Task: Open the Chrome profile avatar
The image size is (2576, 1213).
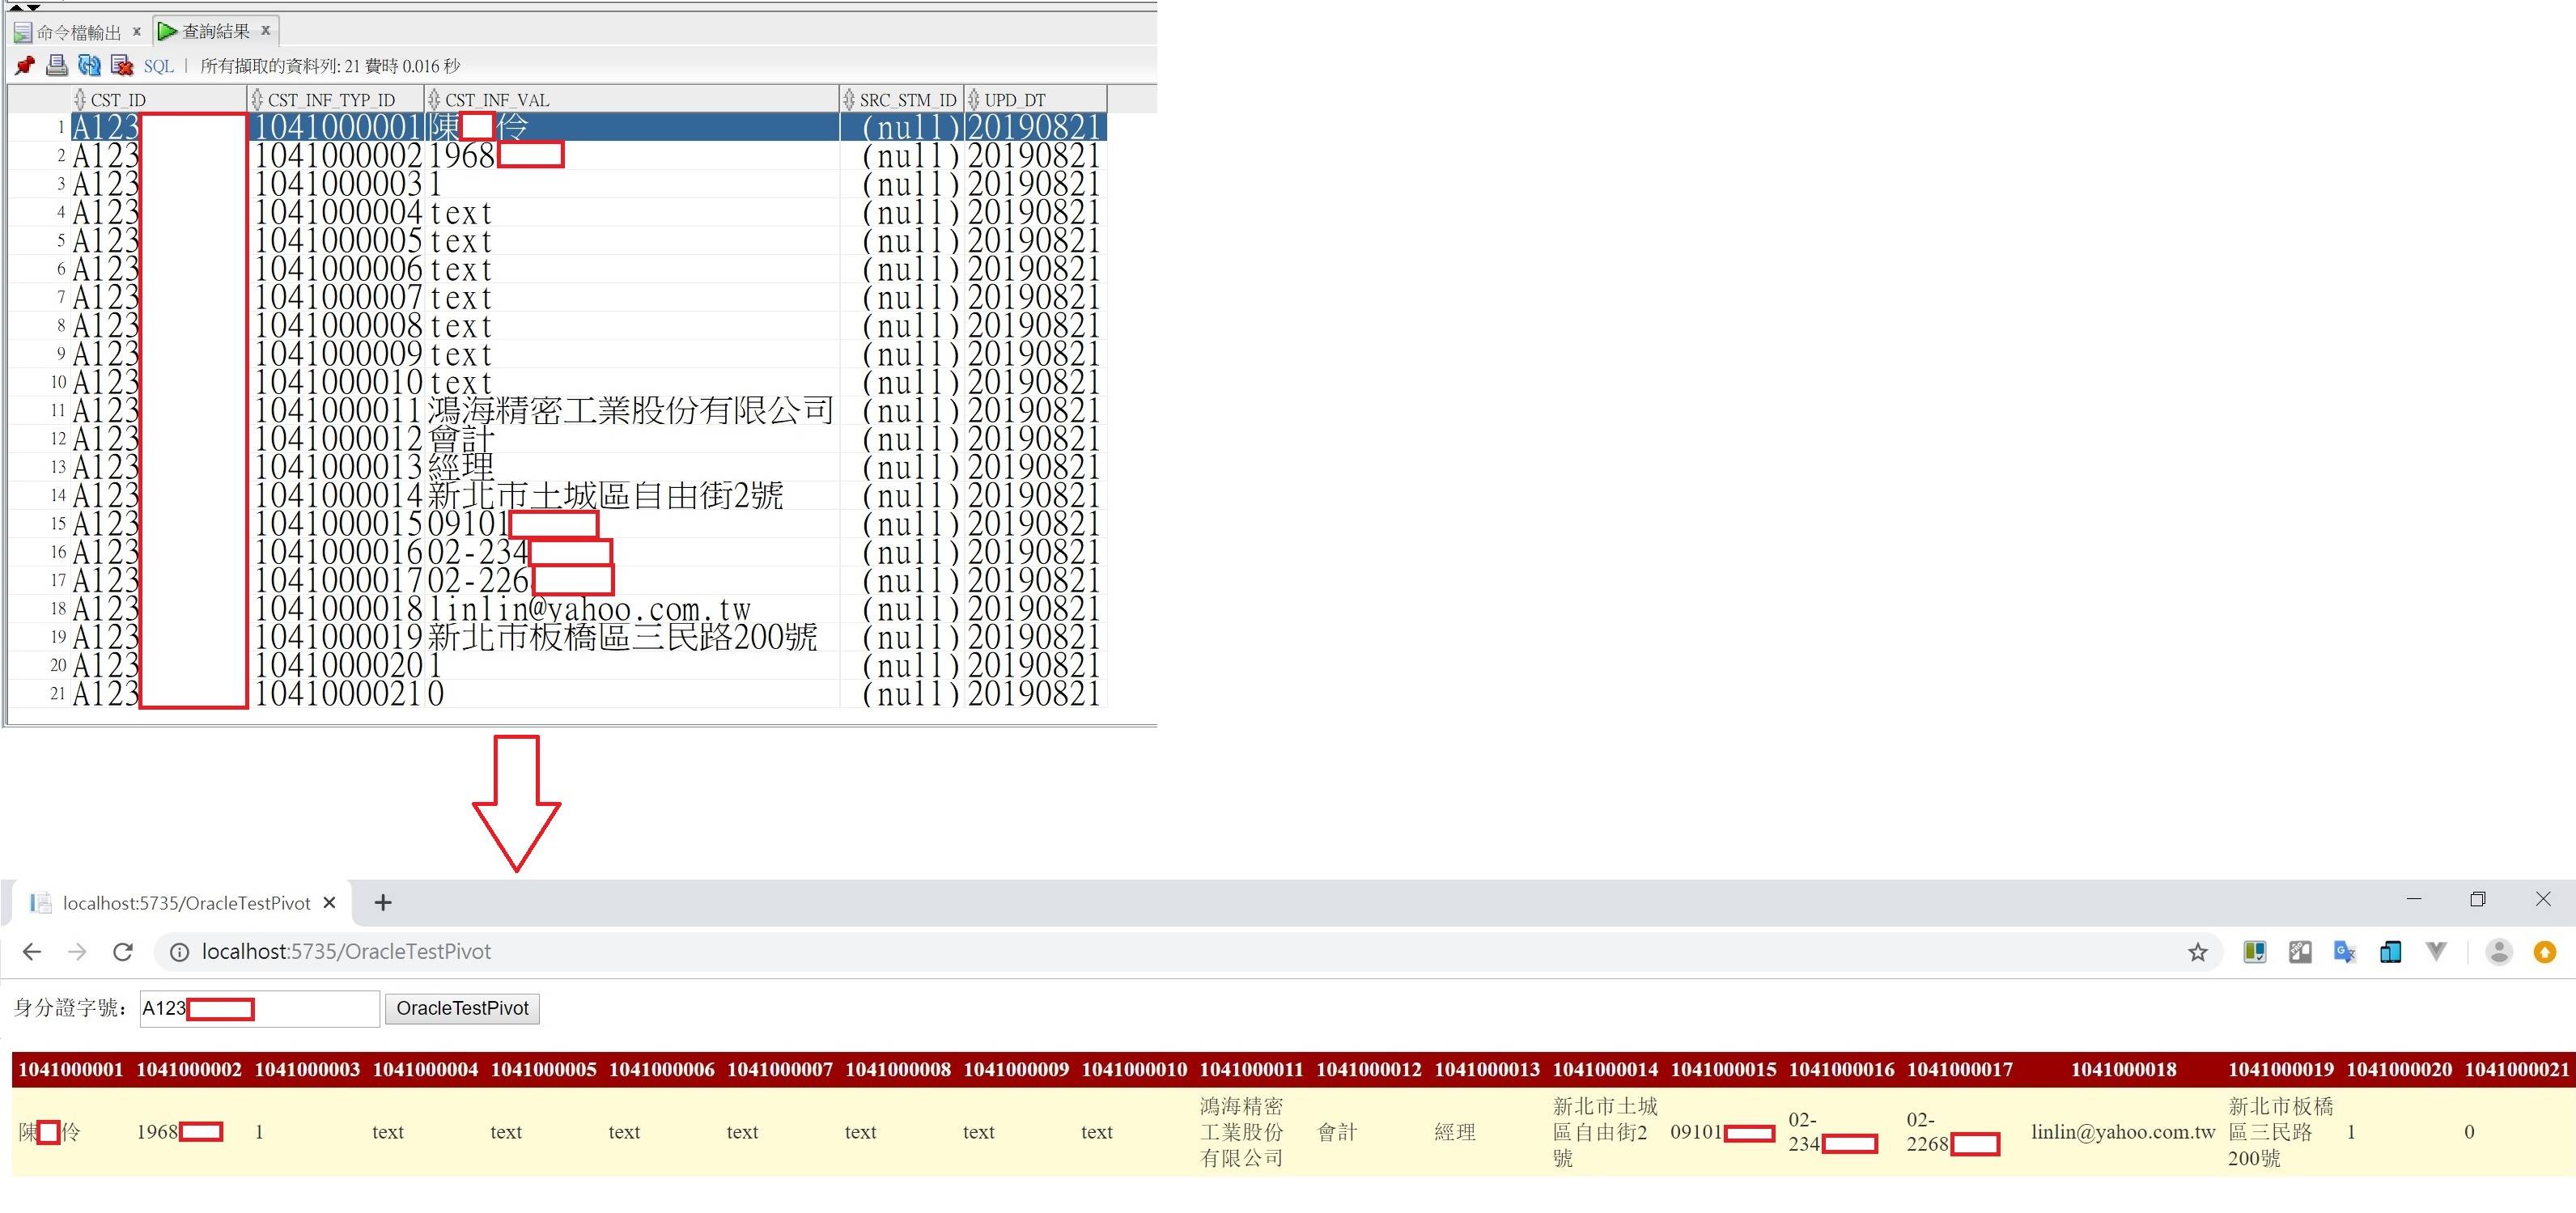Action: tap(2500, 952)
